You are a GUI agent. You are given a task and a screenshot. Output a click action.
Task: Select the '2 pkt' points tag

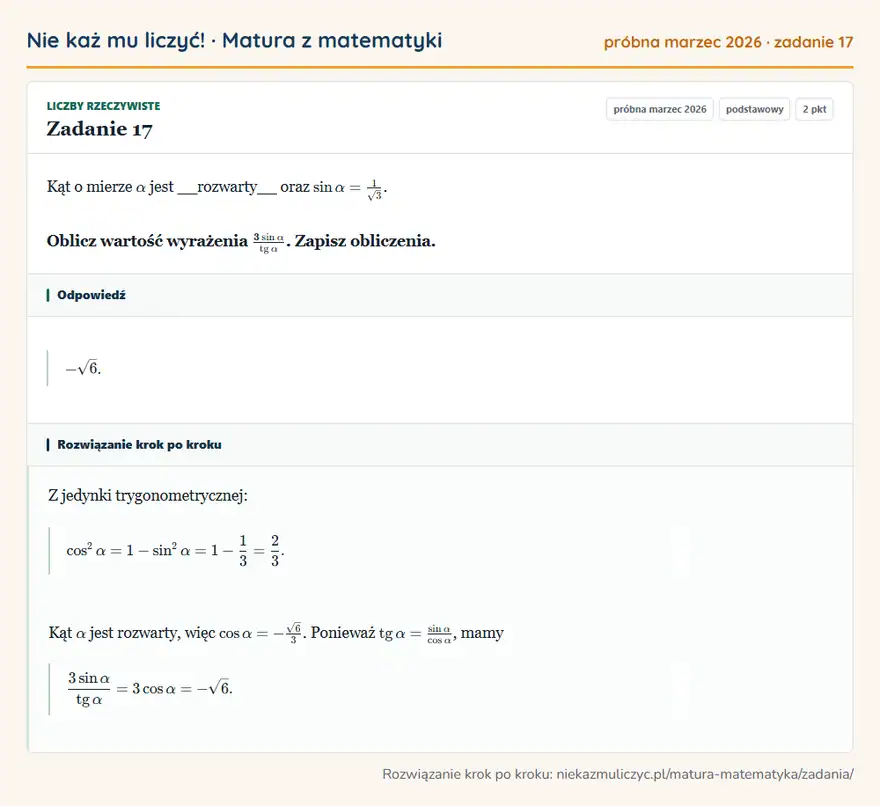coord(814,109)
